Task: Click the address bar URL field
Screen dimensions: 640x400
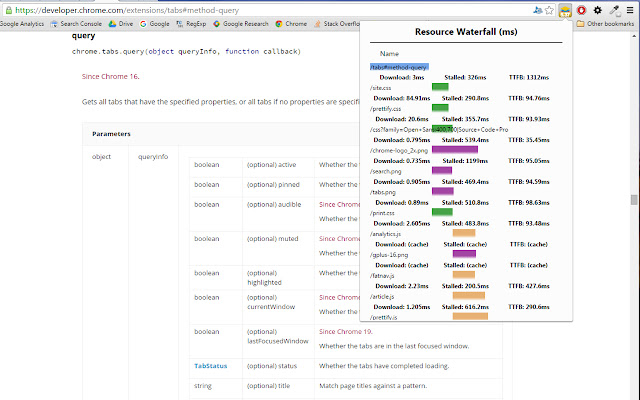Action: 250,9
